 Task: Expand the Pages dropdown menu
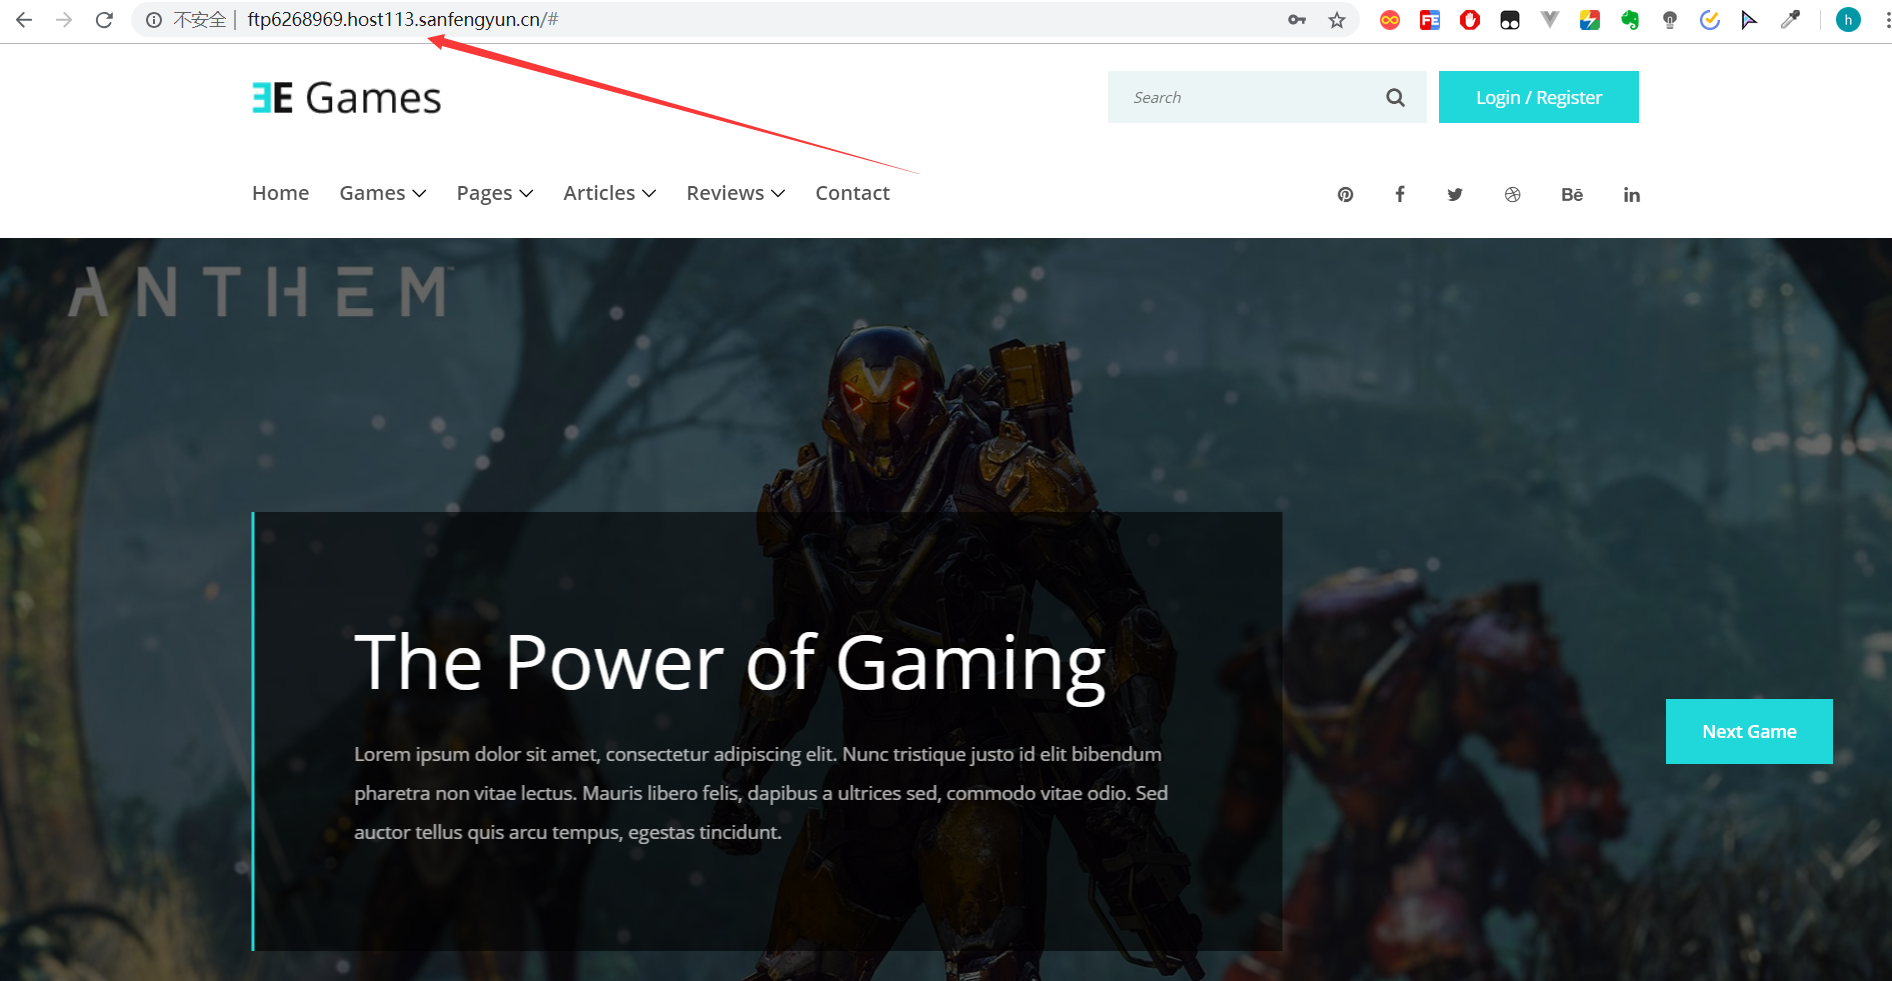495,193
